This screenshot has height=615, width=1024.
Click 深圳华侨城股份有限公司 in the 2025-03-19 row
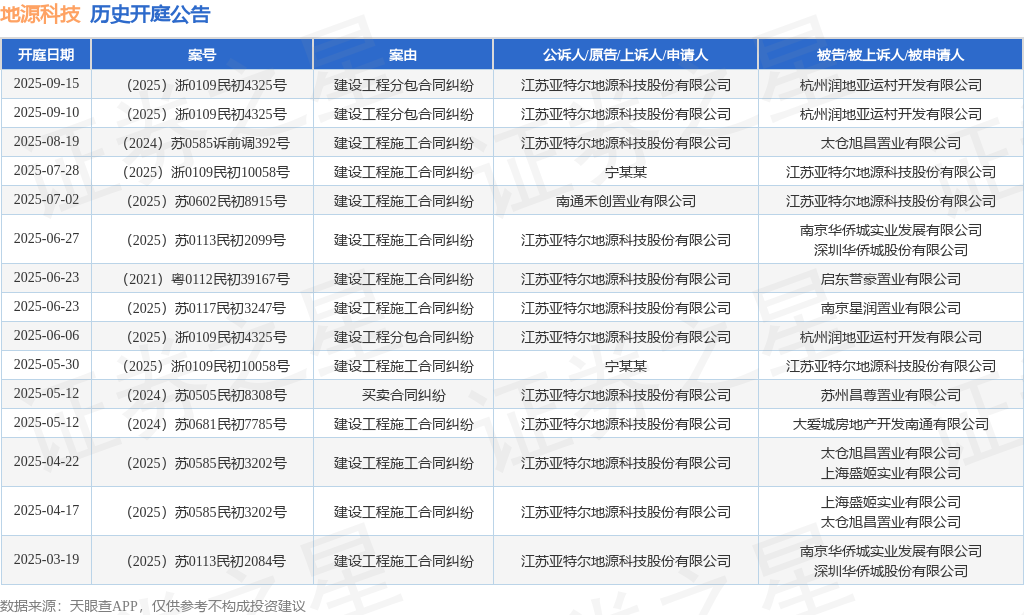[891, 571]
